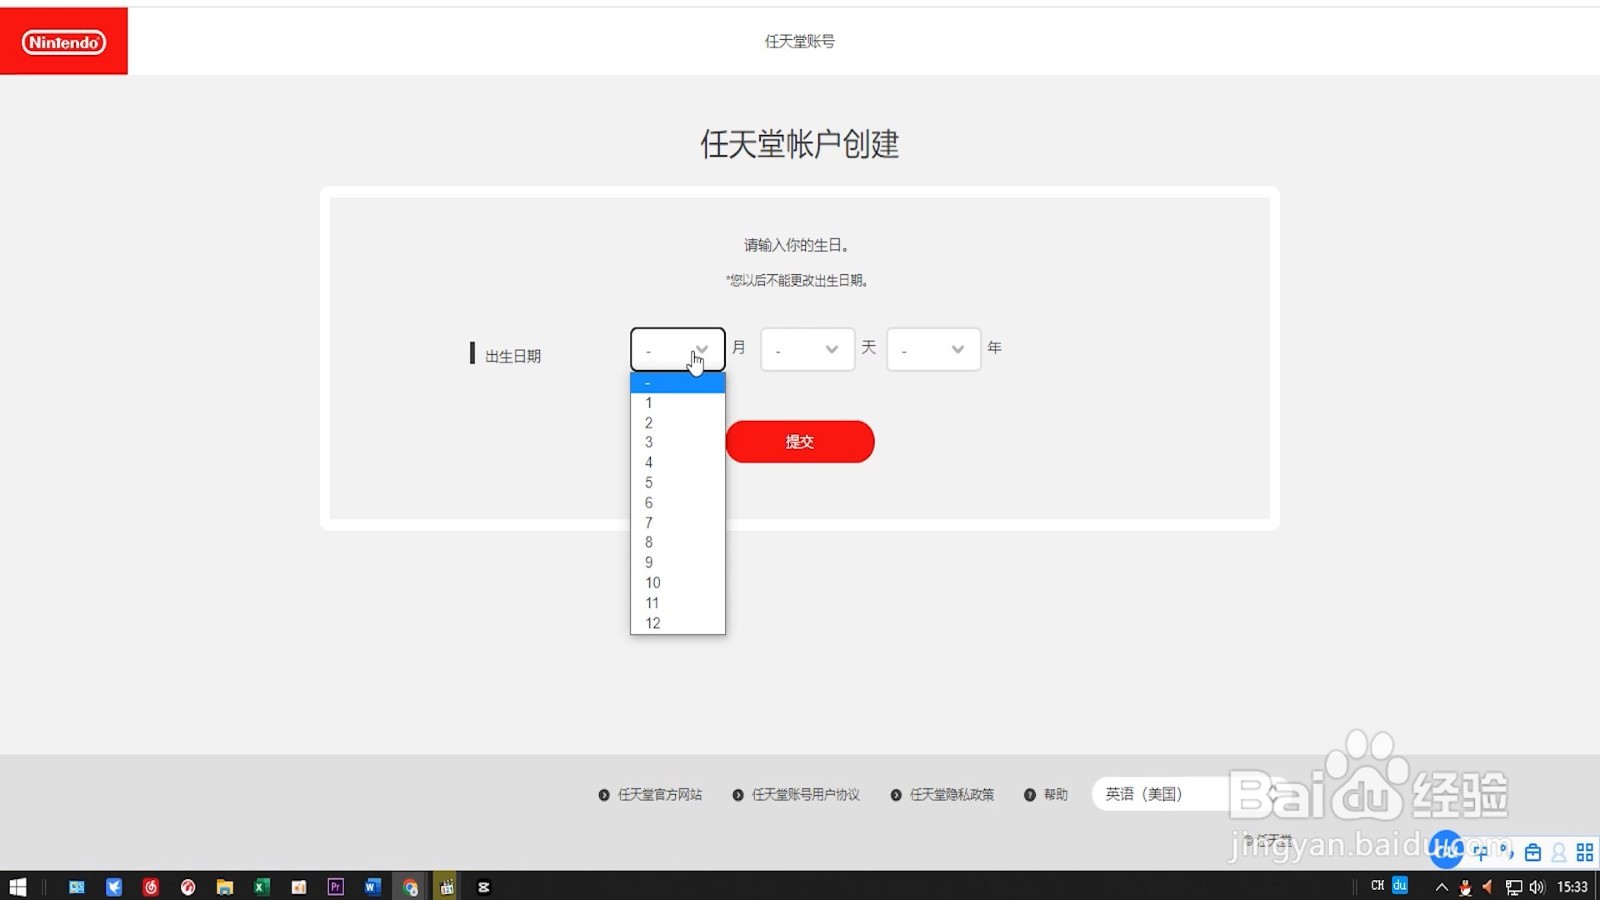This screenshot has height=900, width=1600.
Task: Open the 任天堂隐私政策 privacy policy link
Action: [951, 794]
